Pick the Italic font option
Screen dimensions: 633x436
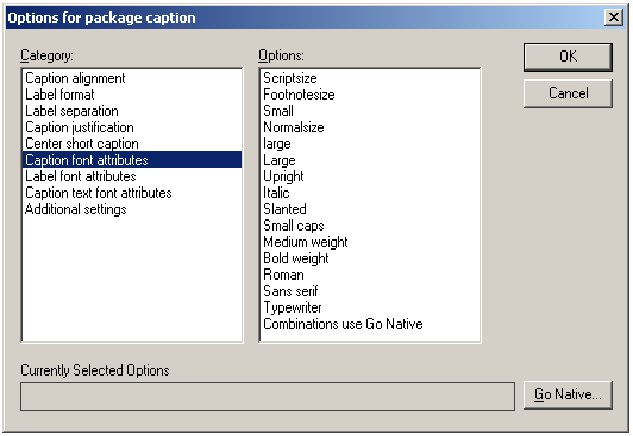[x=276, y=193]
